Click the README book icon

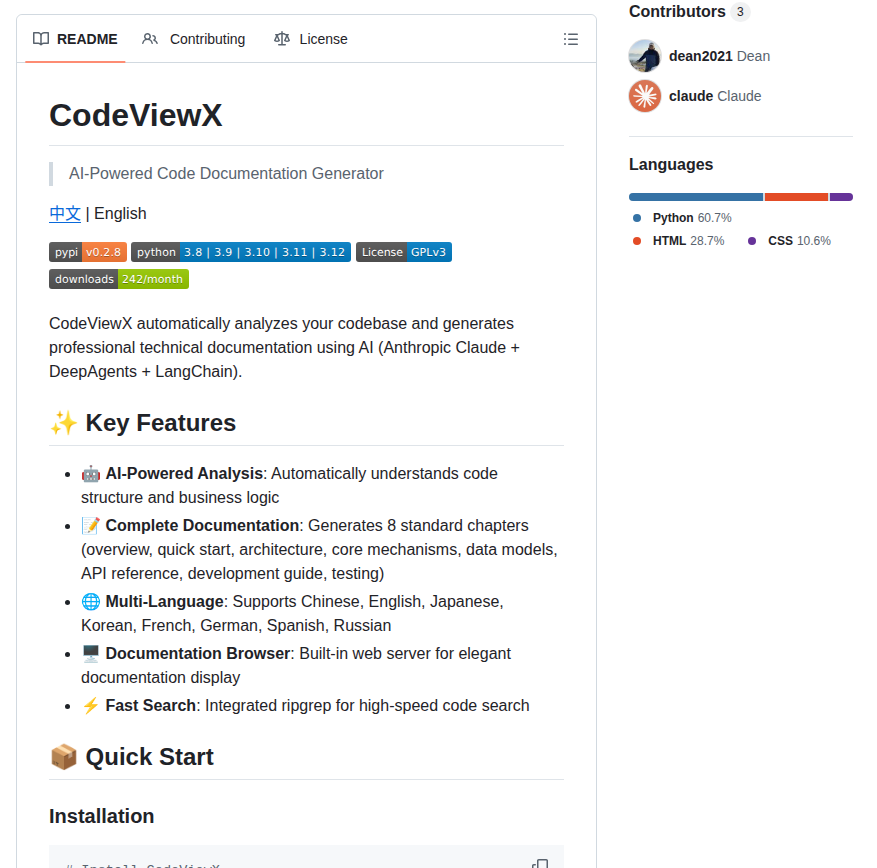[x=40, y=39]
